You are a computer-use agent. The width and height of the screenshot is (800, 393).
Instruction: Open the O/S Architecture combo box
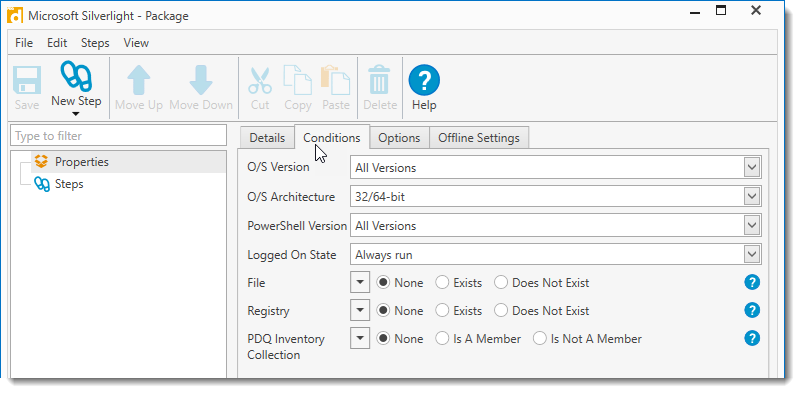(556, 196)
